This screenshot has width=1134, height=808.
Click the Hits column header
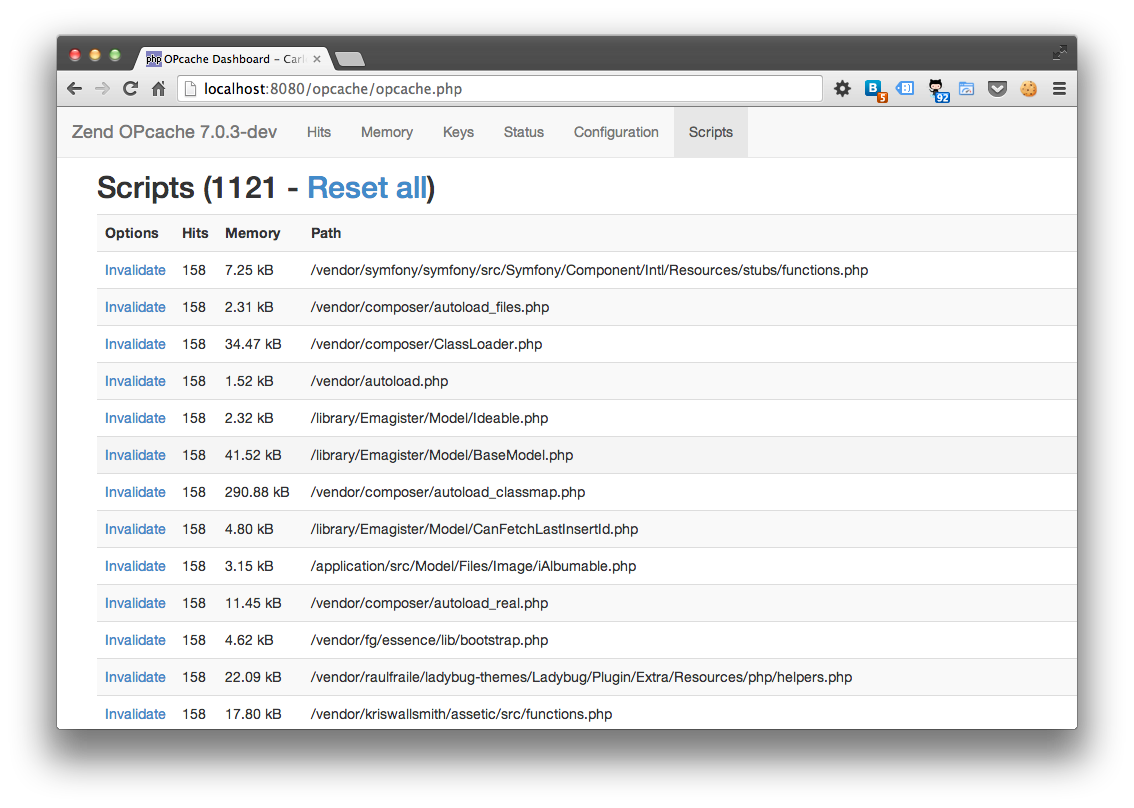tap(195, 233)
